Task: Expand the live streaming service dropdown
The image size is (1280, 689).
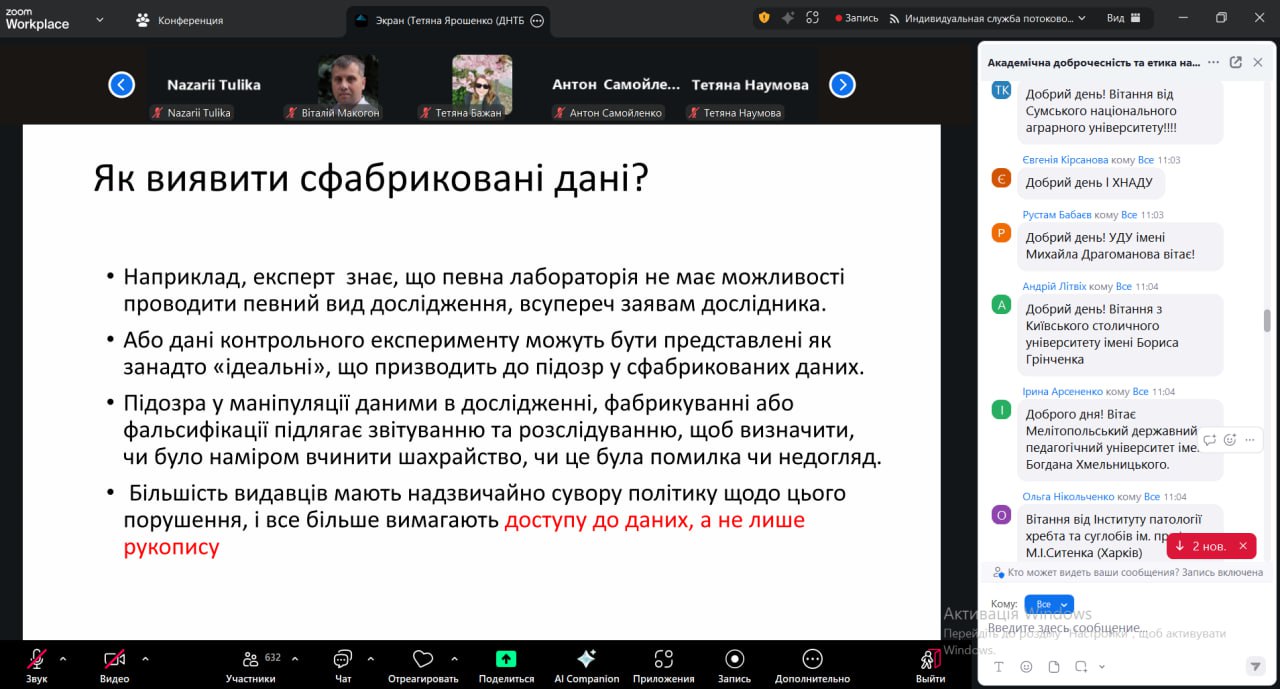Action: [x=1084, y=18]
